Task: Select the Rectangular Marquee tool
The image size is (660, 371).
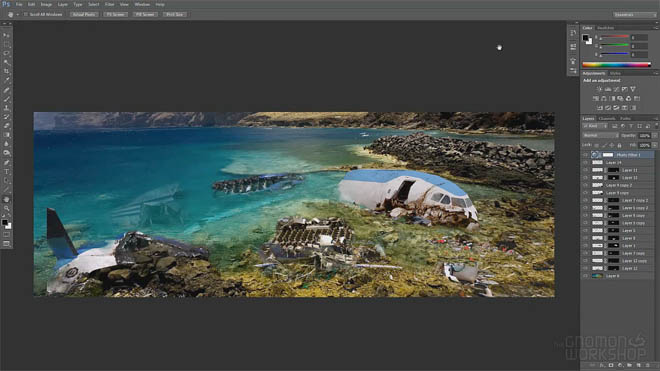Action: (x=6, y=44)
